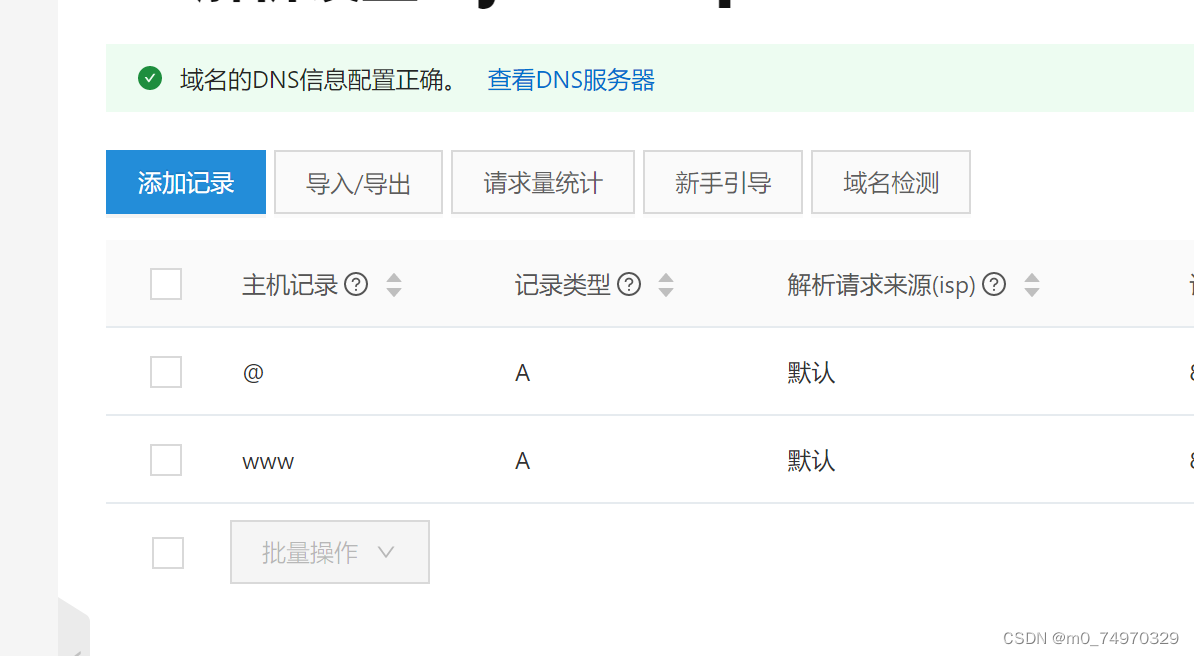Check the box for the @ record

click(x=166, y=372)
